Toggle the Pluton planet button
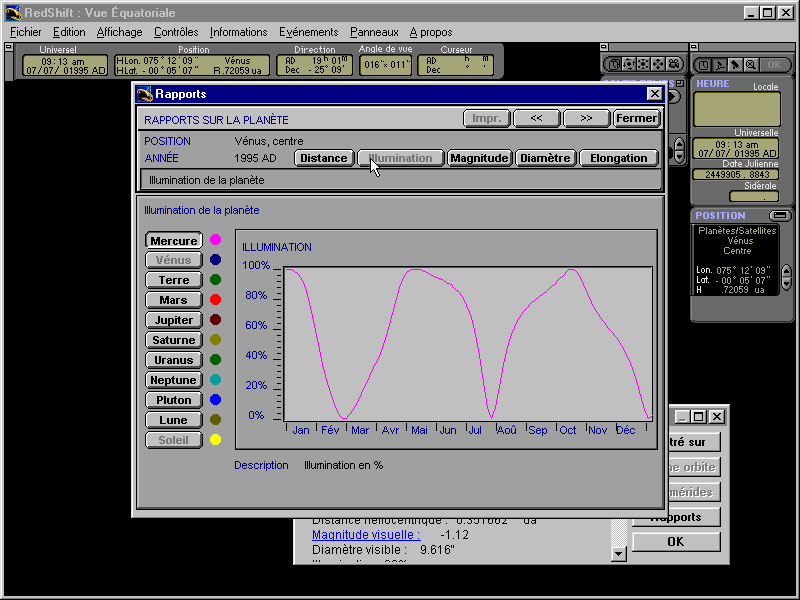 click(173, 400)
